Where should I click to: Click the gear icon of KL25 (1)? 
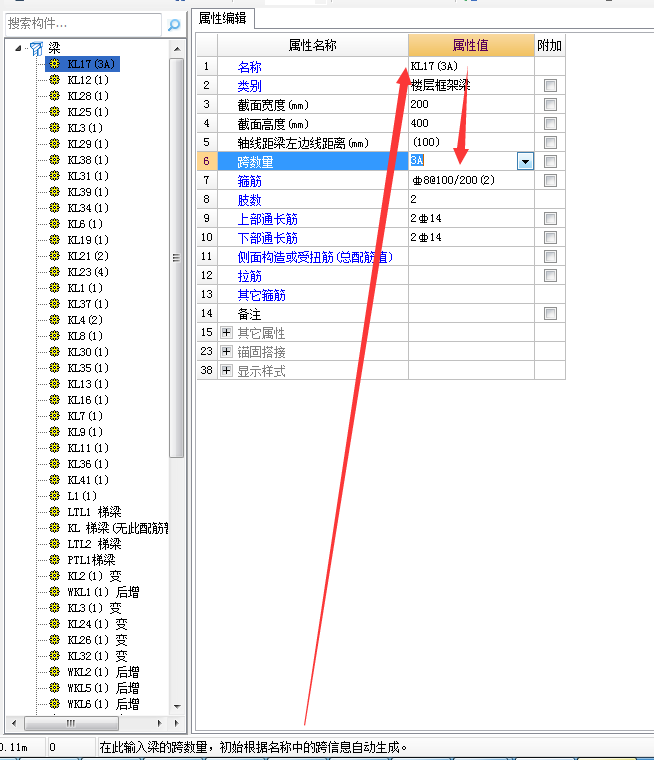(x=55, y=111)
